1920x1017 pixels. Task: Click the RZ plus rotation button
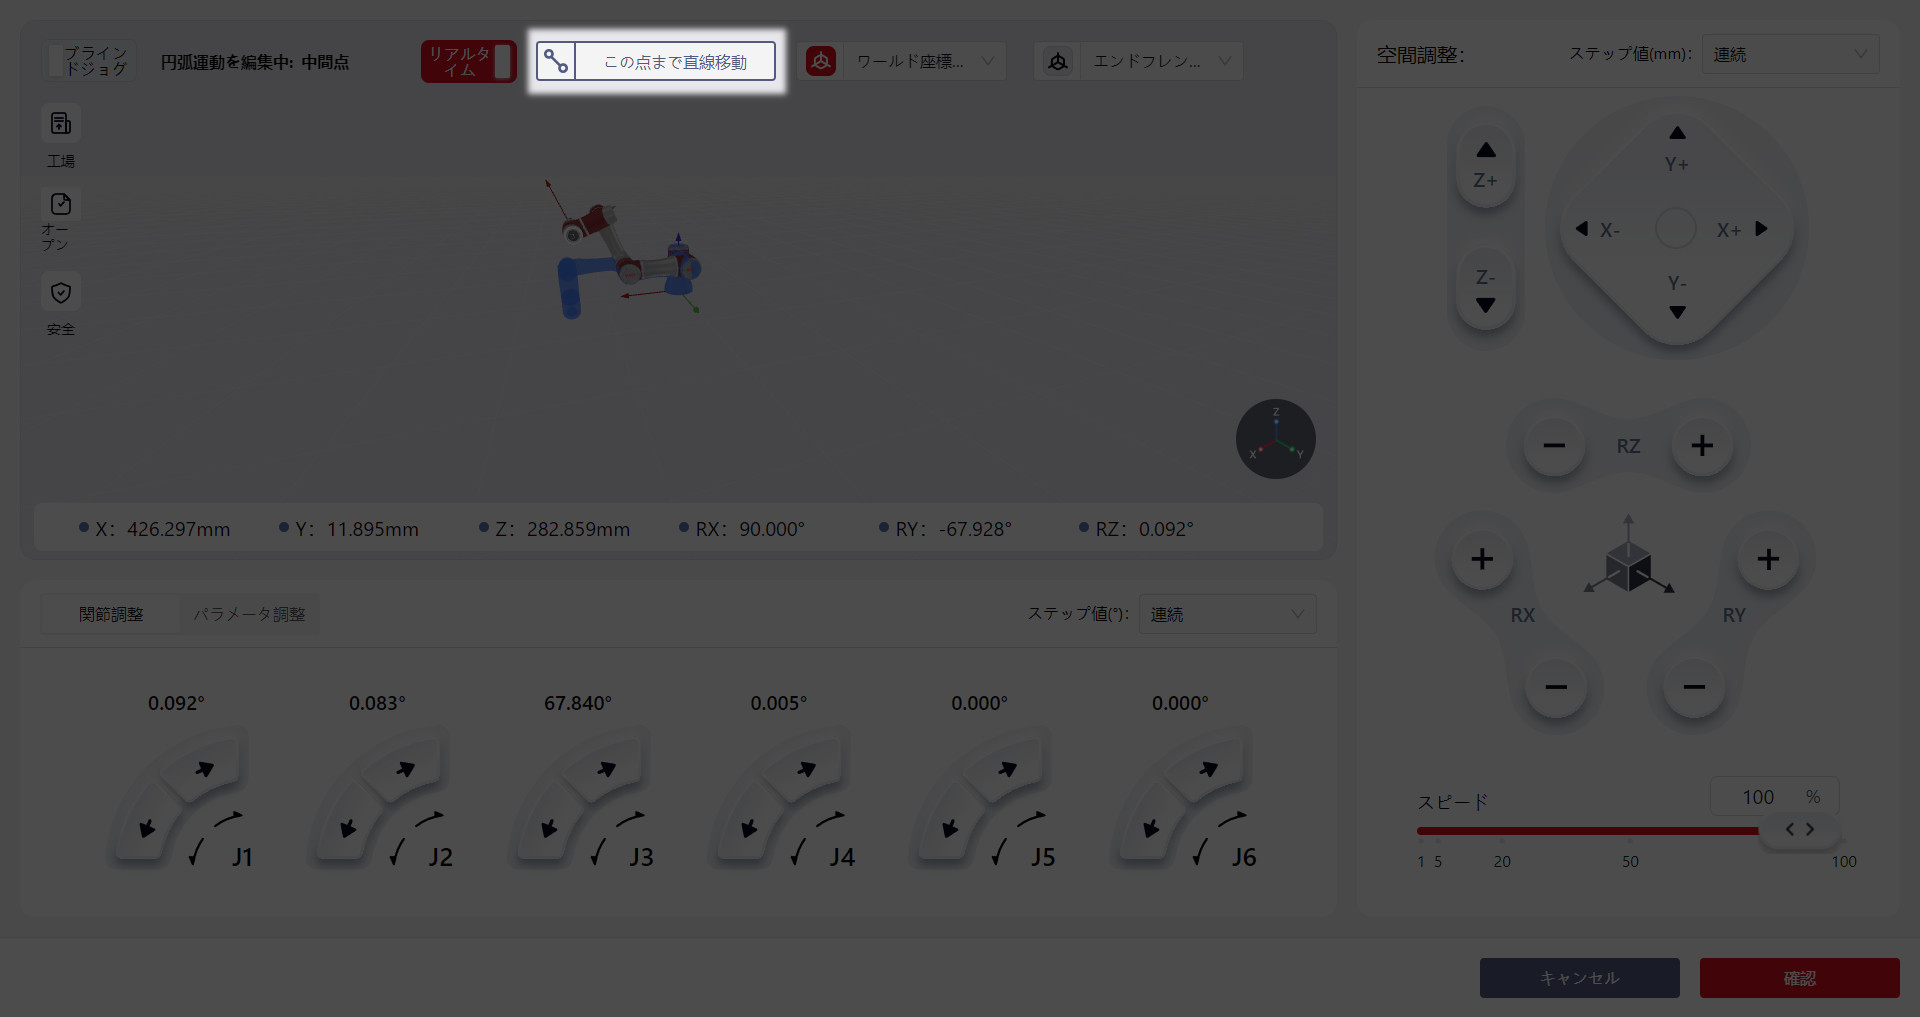pos(1702,446)
